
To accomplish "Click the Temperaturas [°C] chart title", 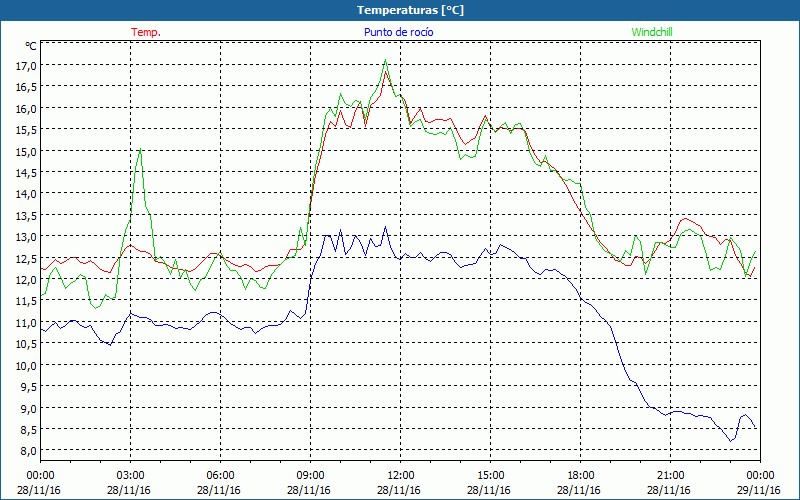I will [x=410, y=10].
